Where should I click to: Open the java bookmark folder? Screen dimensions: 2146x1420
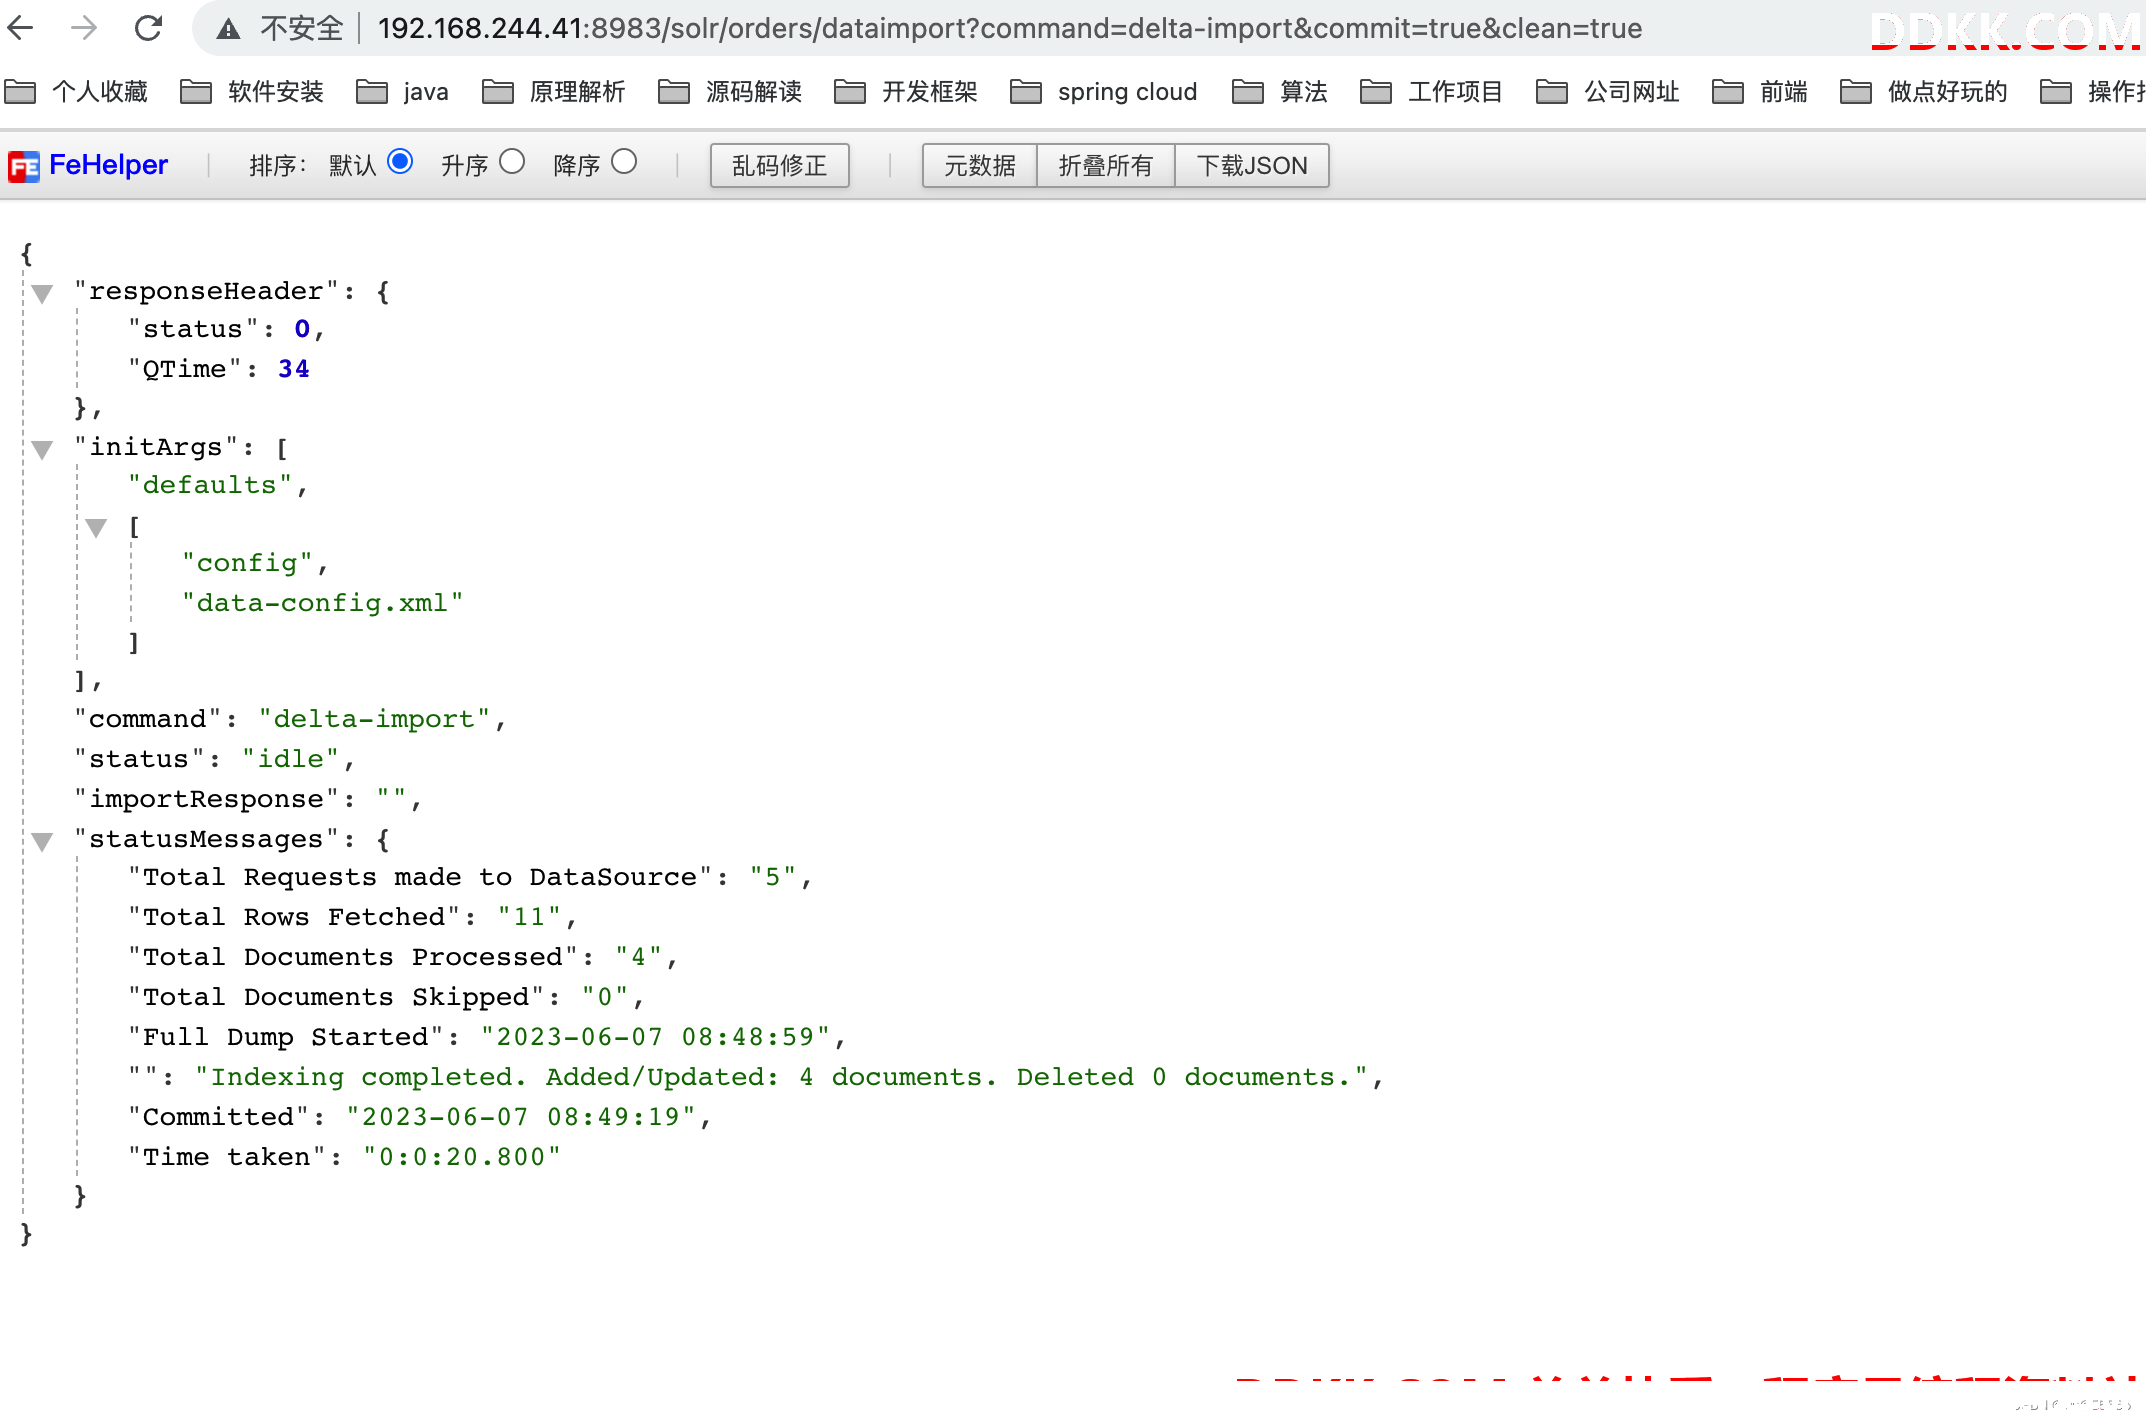pos(402,92)
